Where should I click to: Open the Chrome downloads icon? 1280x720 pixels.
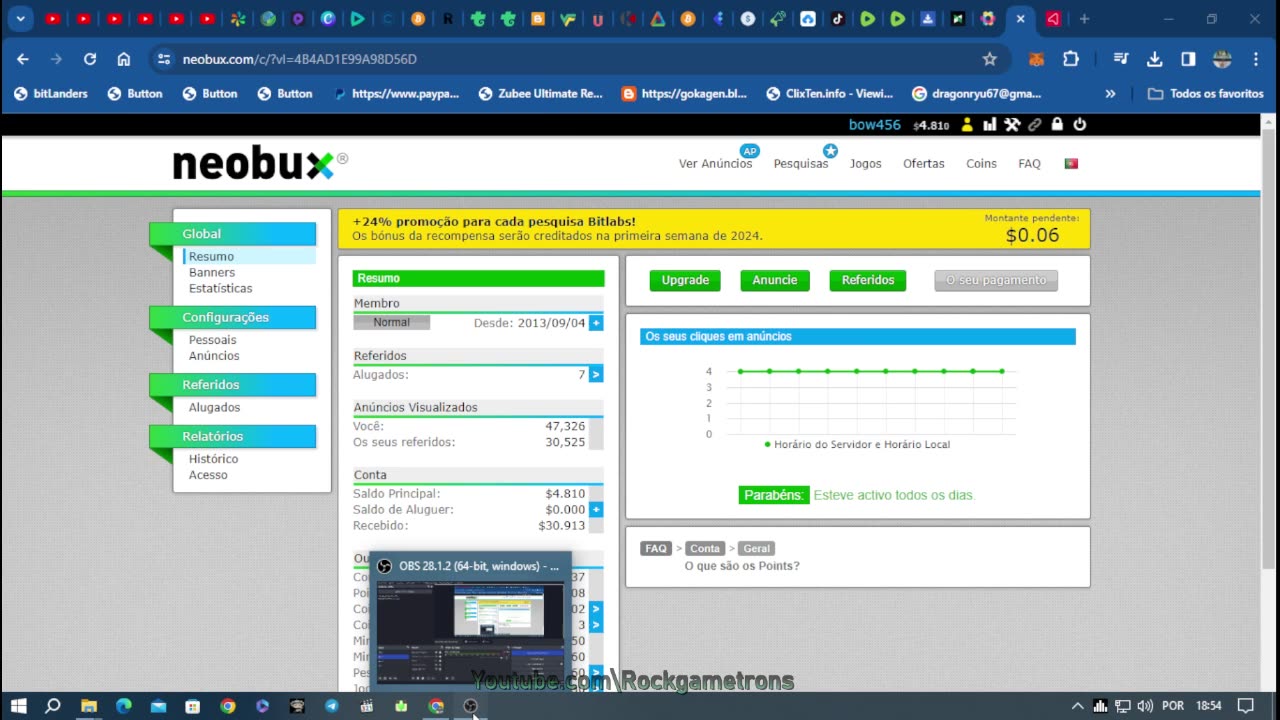[1154, 59]
